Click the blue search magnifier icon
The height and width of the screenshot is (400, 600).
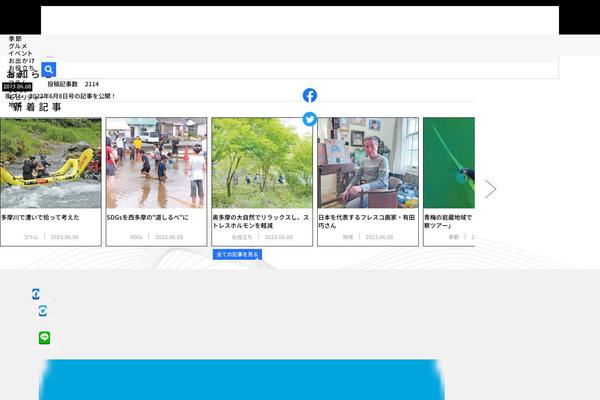pyautogui.click(x=49, y=70)
